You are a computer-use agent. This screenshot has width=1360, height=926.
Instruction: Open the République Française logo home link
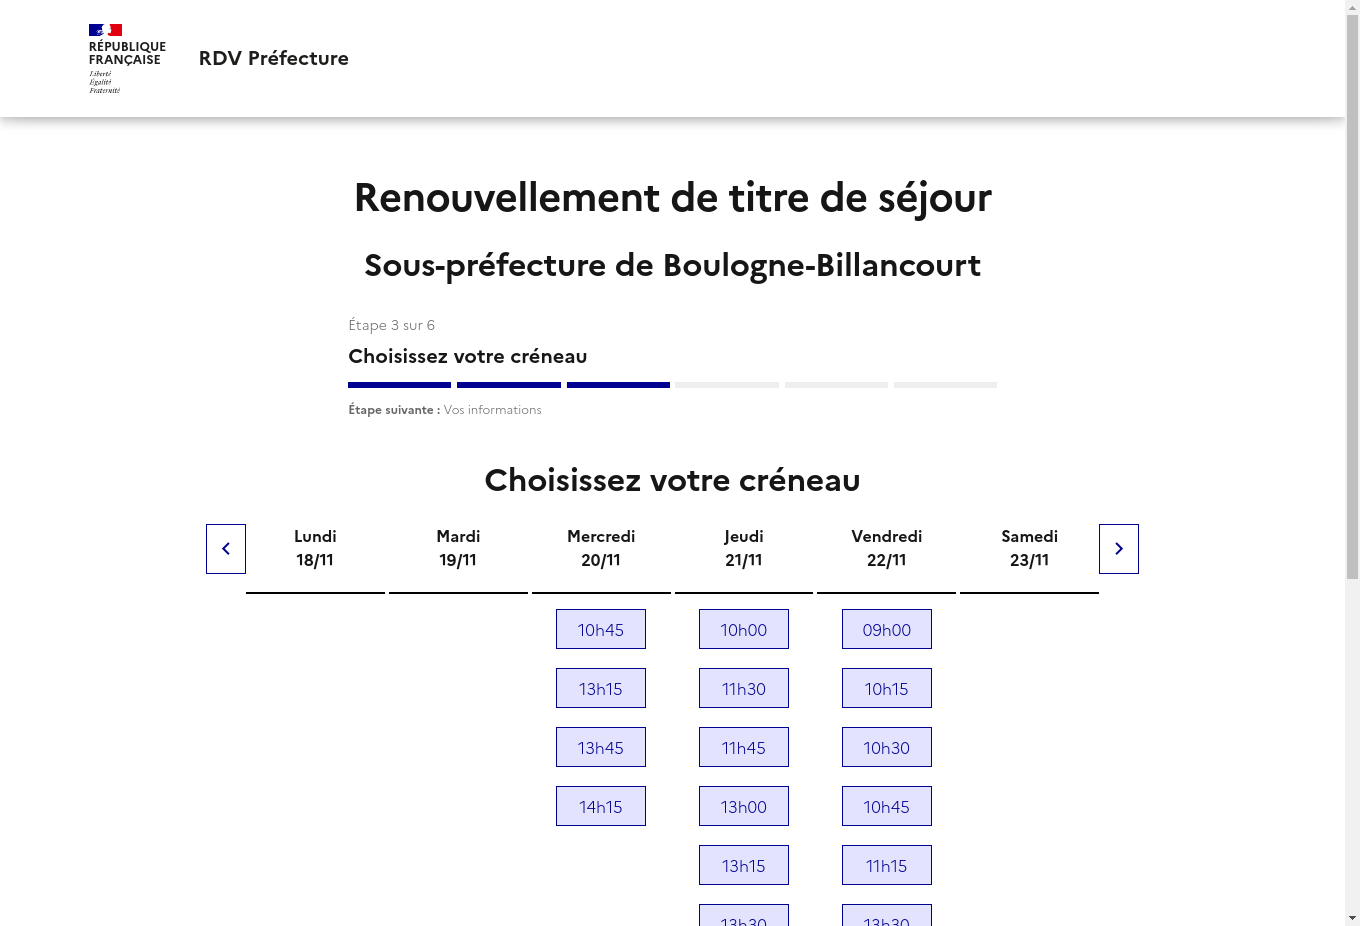coord(127,59)
